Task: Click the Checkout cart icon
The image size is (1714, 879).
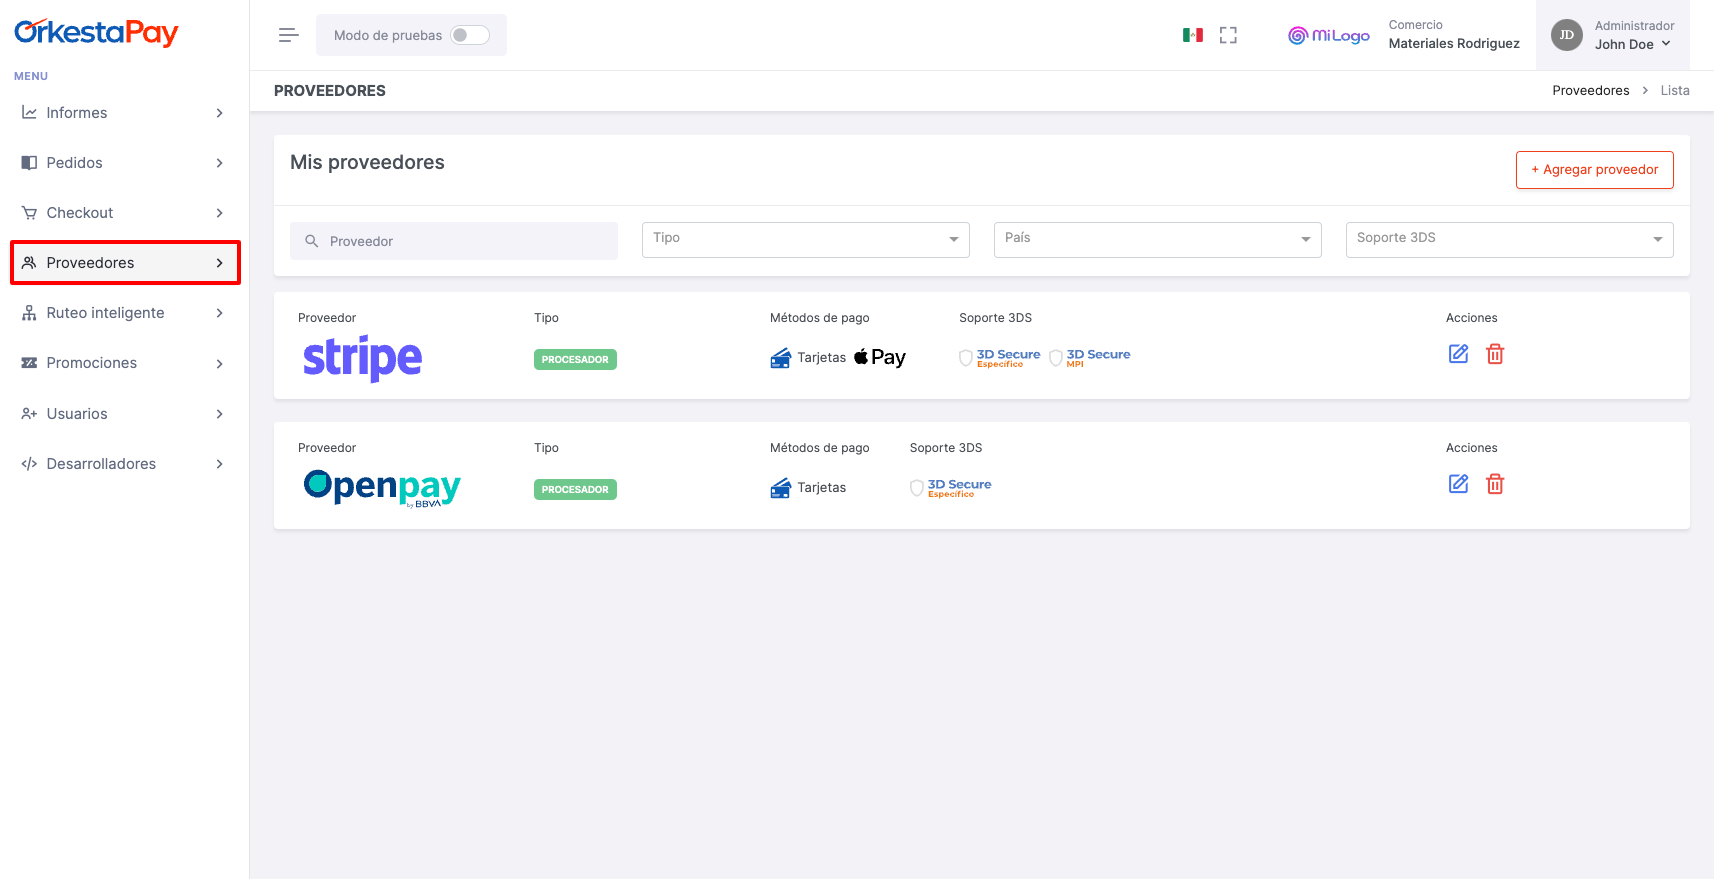Action: coord(29,213)
